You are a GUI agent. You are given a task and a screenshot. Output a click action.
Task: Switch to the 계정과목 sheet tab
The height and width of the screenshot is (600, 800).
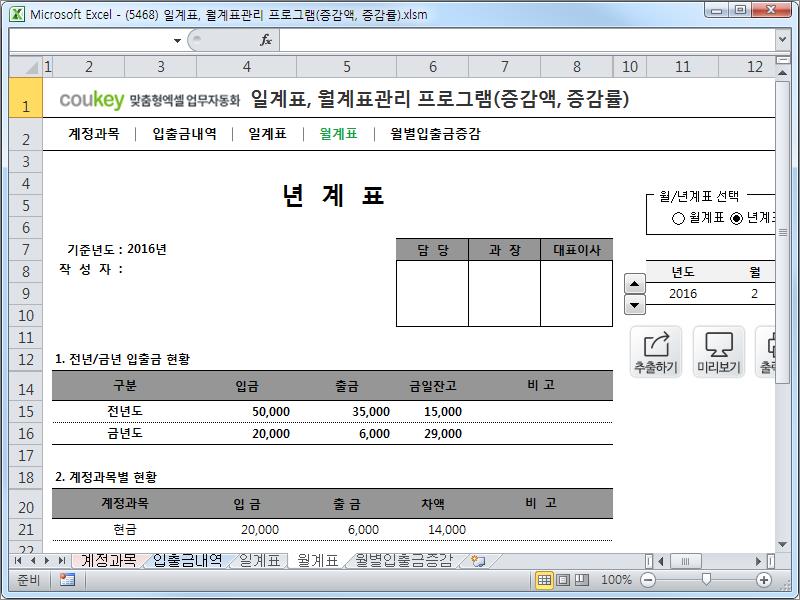[109, 561]
